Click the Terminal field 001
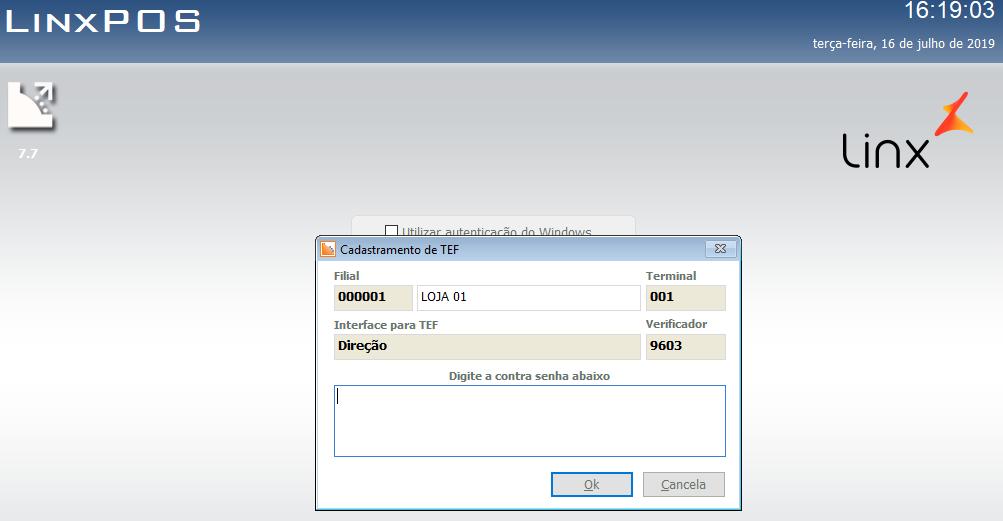Image resolution: width=1003 pixels, height=521 pixels. 686,298
